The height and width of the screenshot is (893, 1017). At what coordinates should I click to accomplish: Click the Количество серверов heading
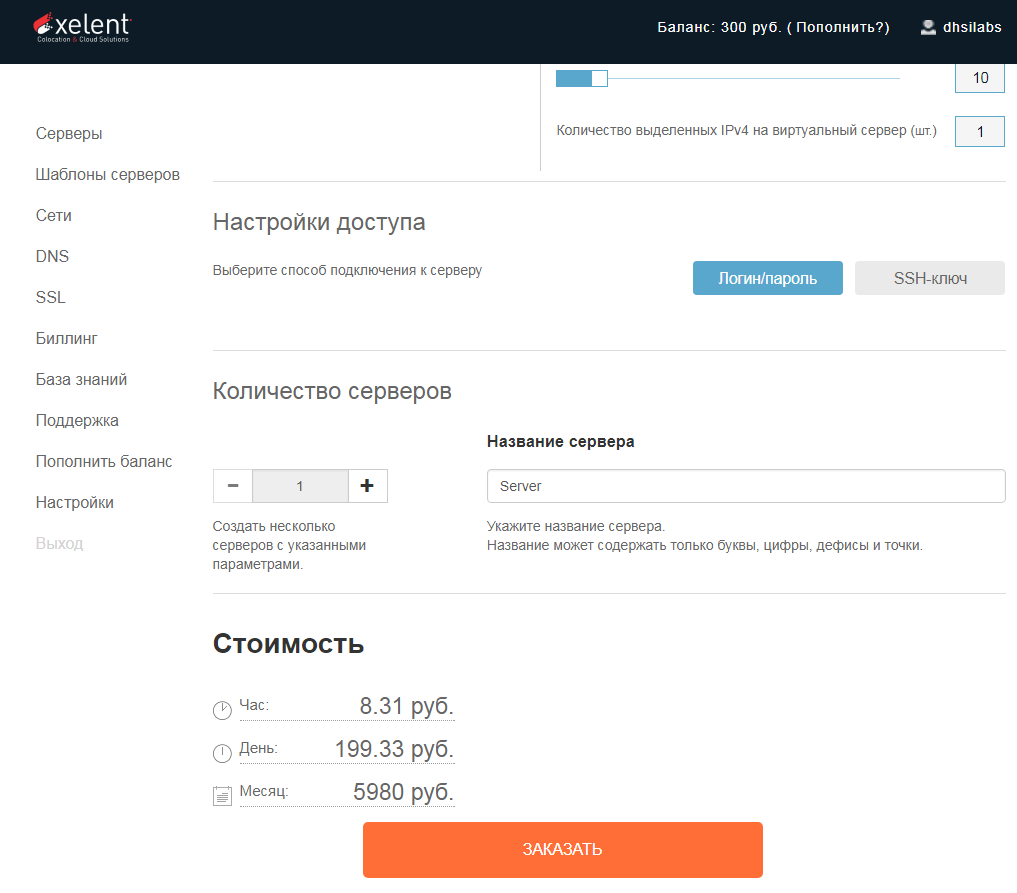pos(332,391)
